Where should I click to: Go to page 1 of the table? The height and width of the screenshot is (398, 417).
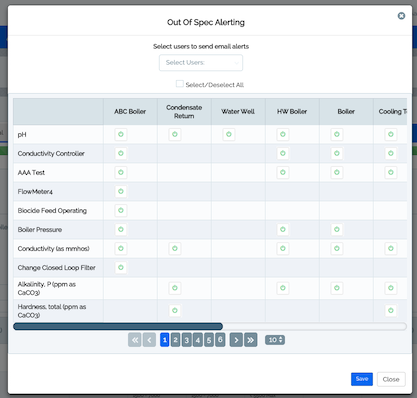click(164, 340)
